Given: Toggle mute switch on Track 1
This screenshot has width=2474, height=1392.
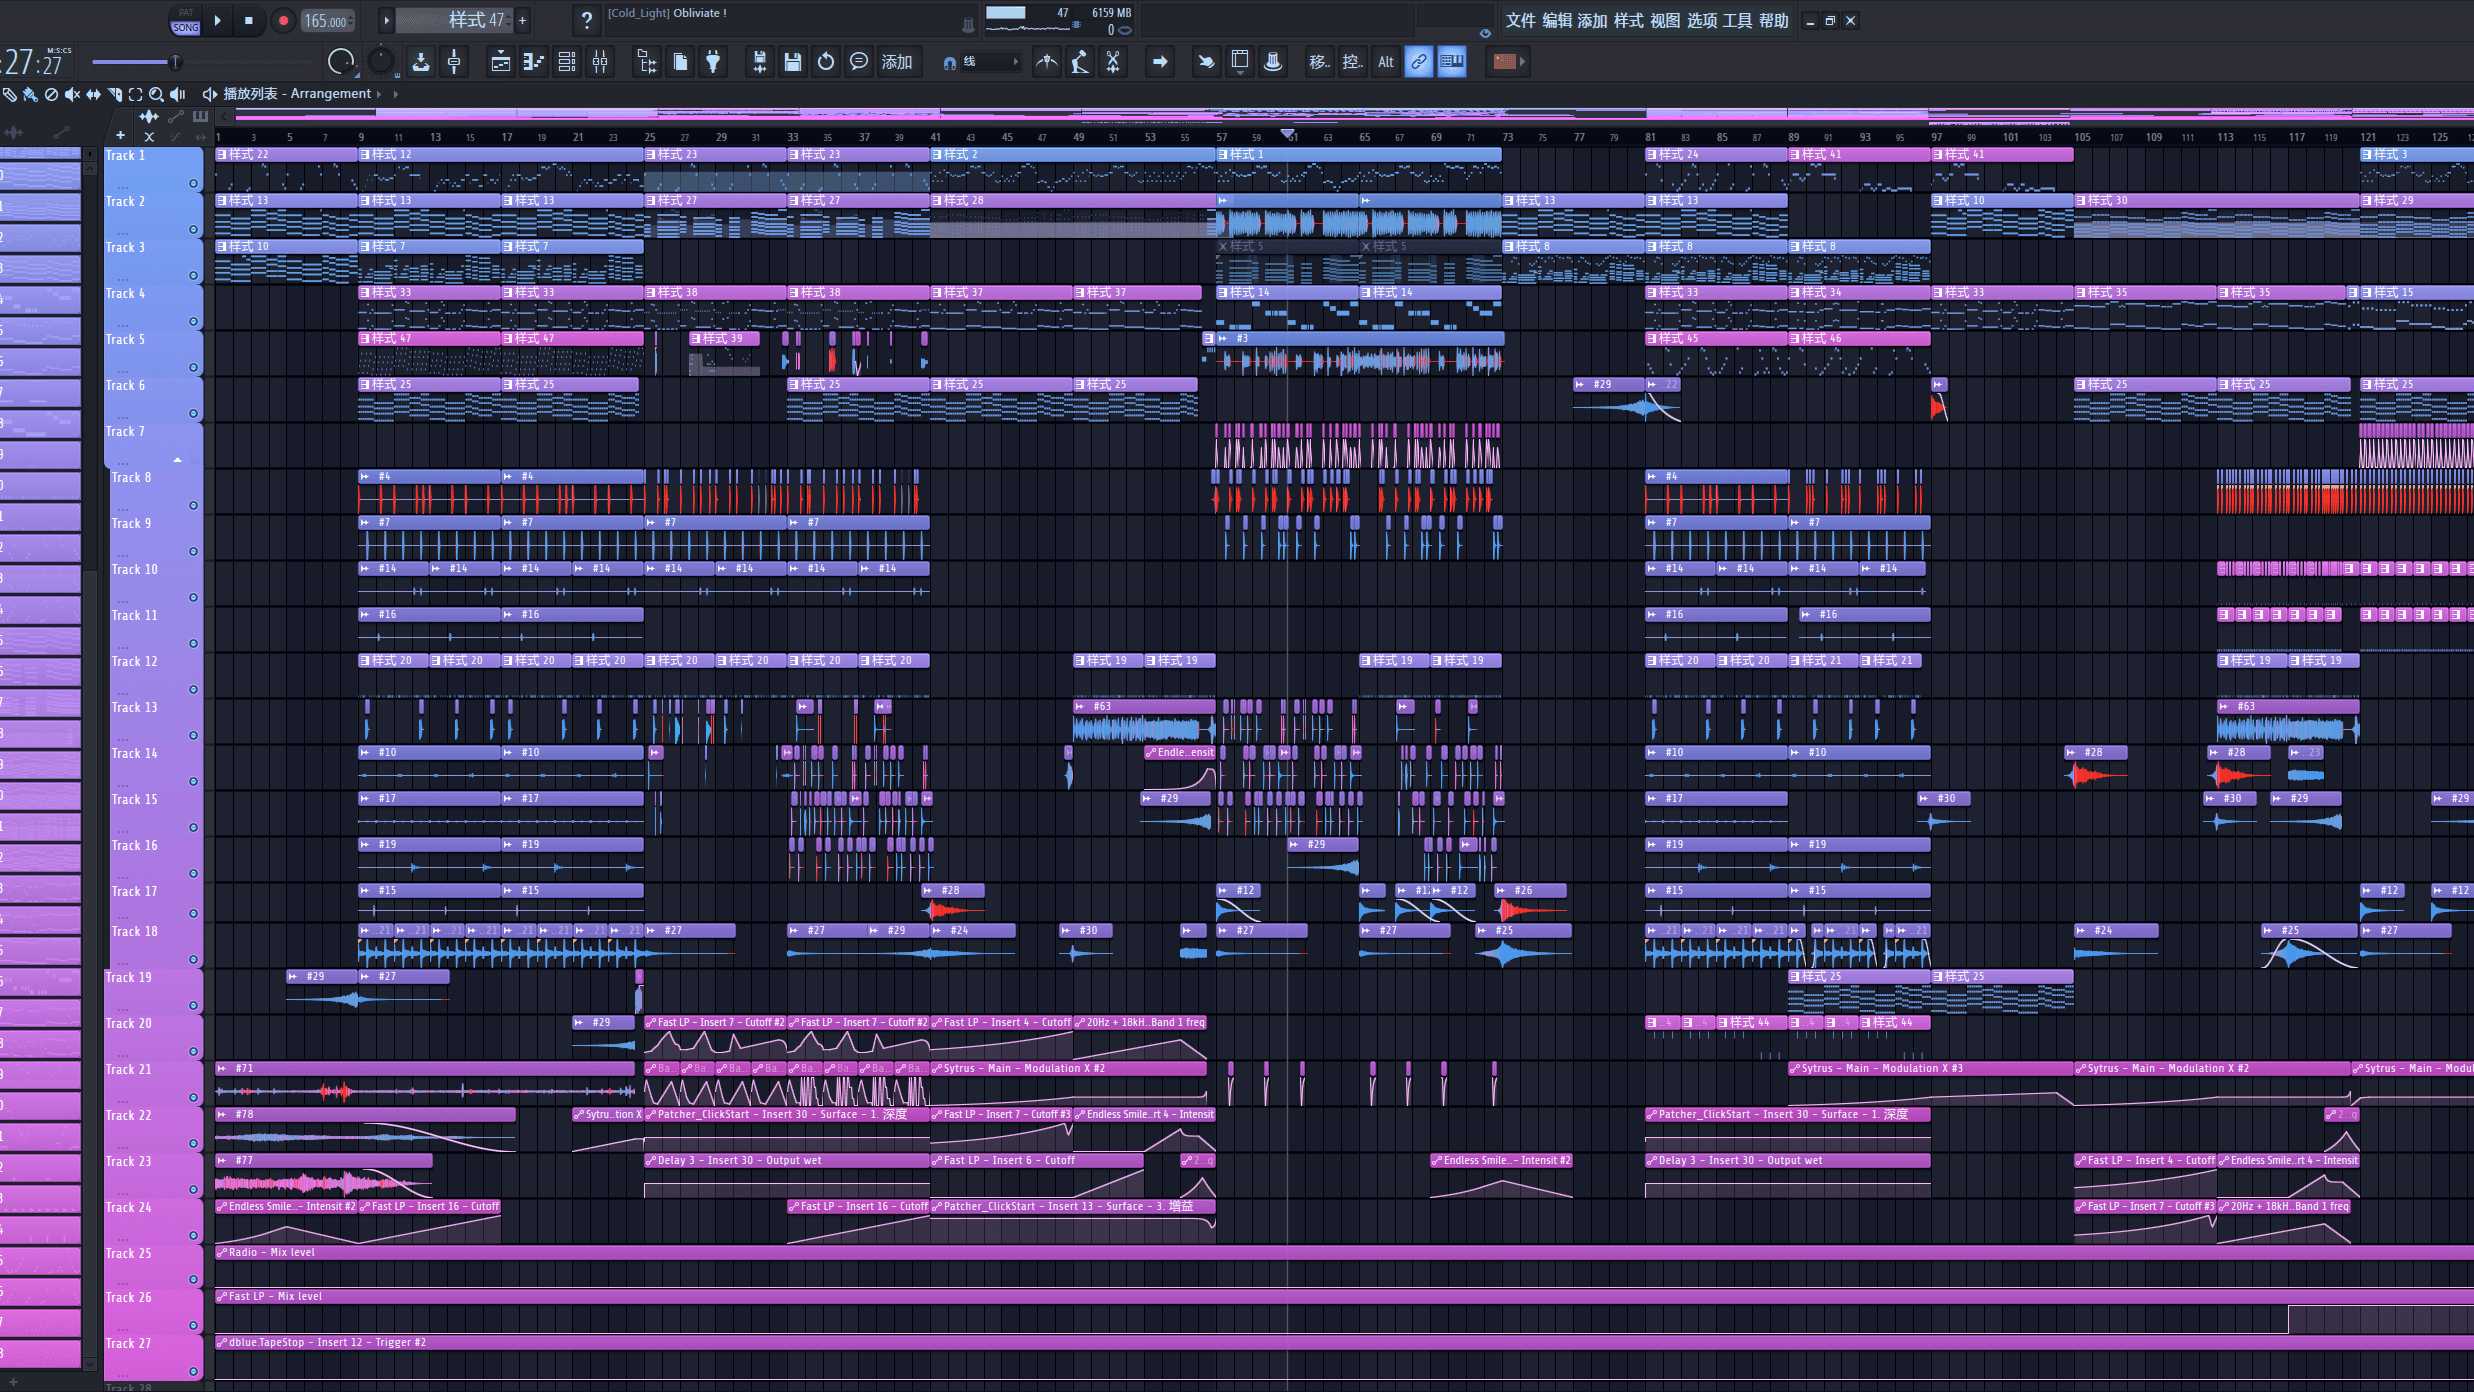Looking at the screenshot, I should point(193,184).
